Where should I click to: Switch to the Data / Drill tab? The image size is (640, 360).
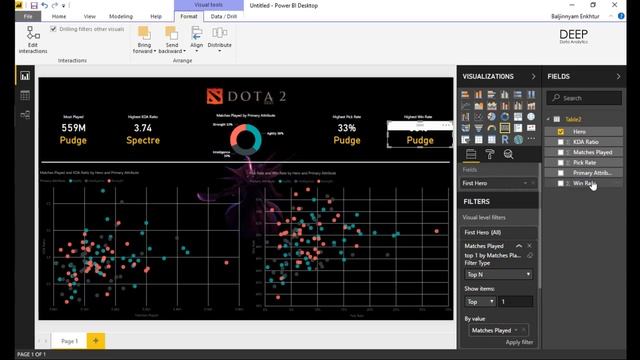pyautogui.click(x=224, y=16)
